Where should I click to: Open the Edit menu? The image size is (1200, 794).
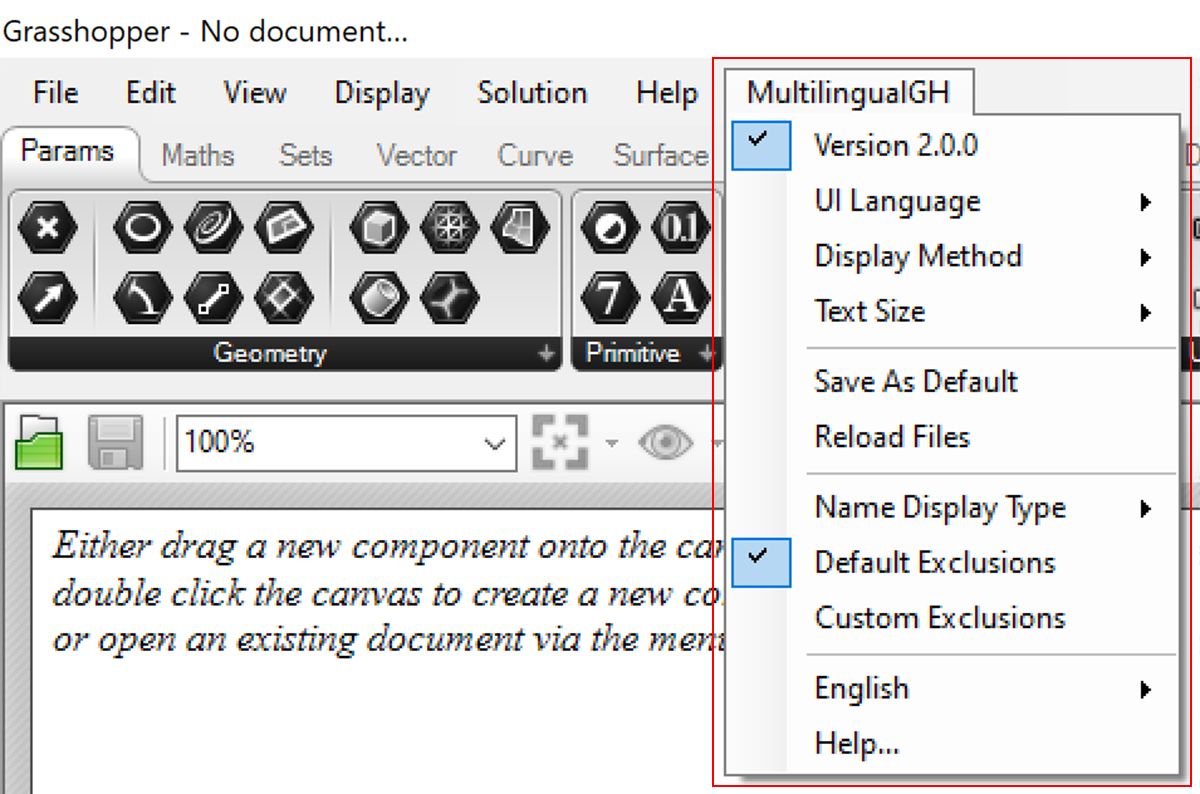(x=151, y=93)
